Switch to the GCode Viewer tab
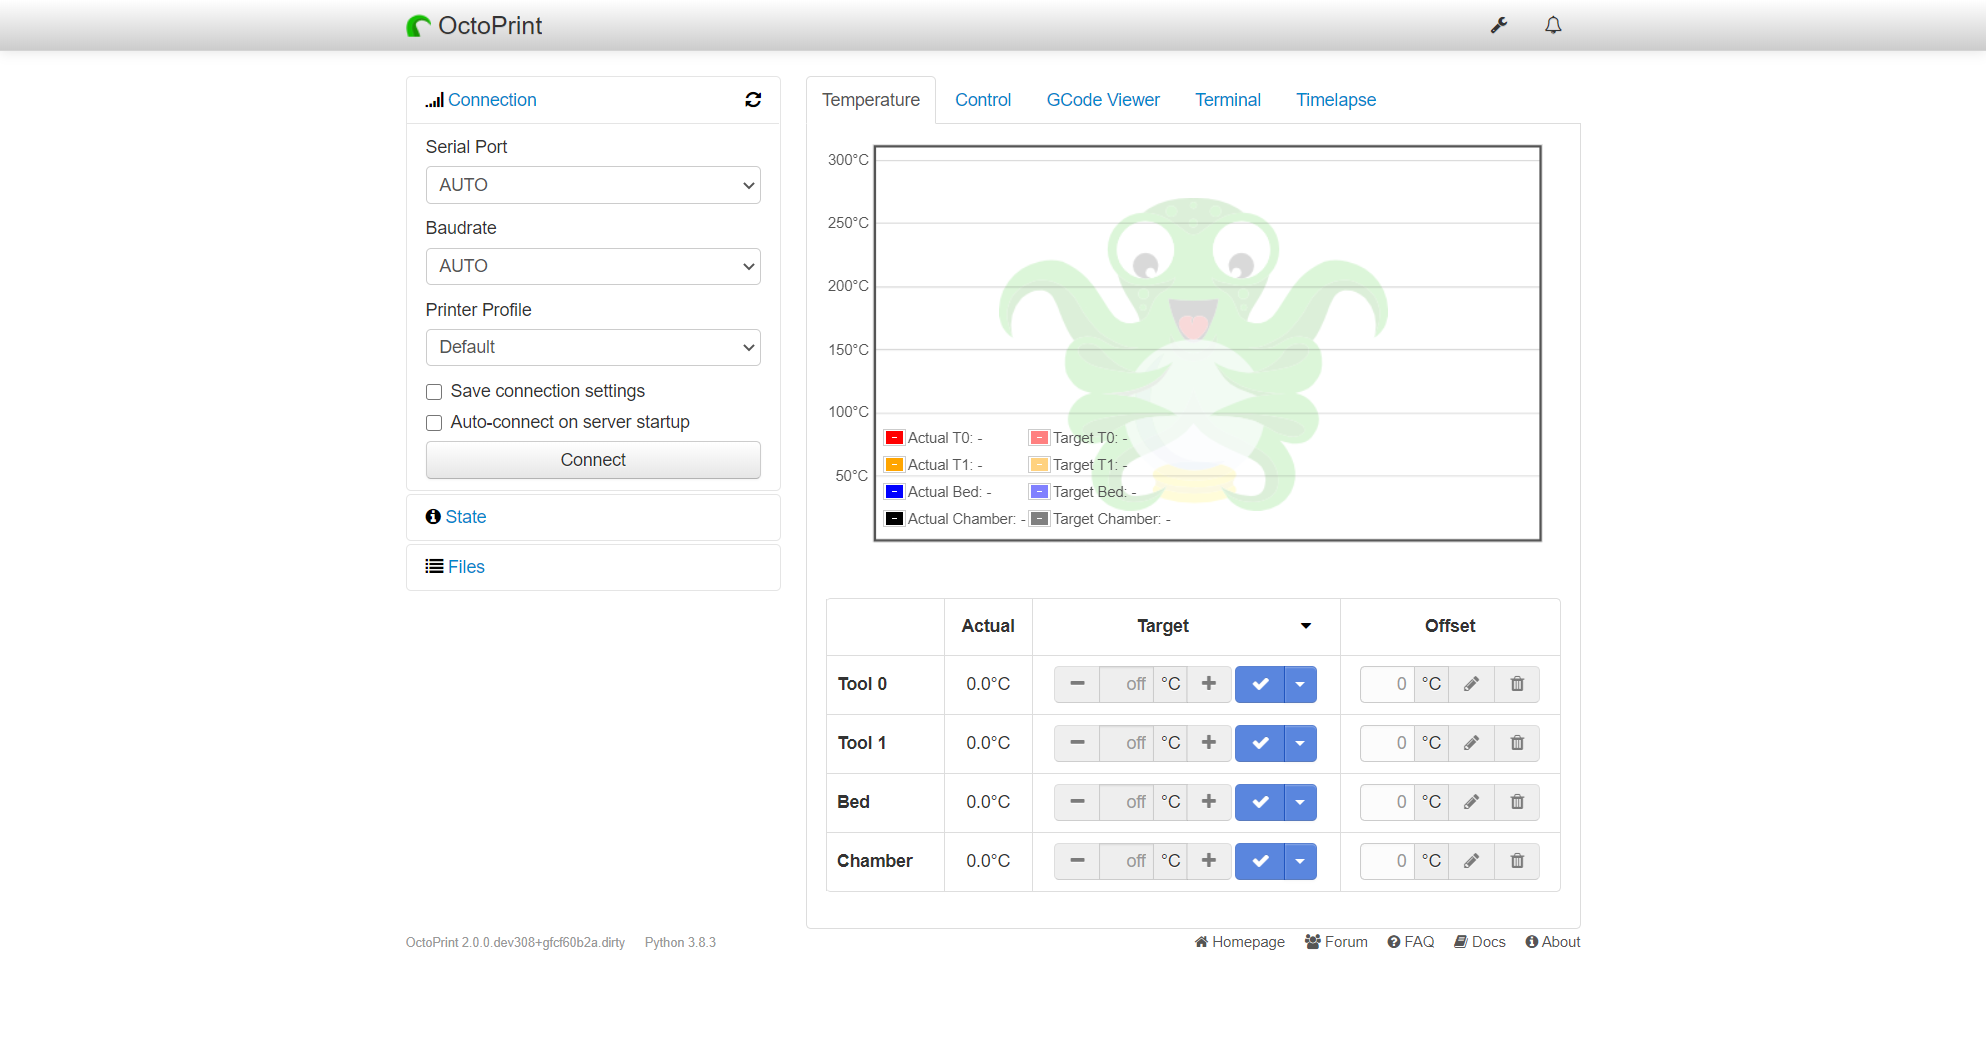This screenshot has height=1049, width=1986. click(x=1103, y=100)
